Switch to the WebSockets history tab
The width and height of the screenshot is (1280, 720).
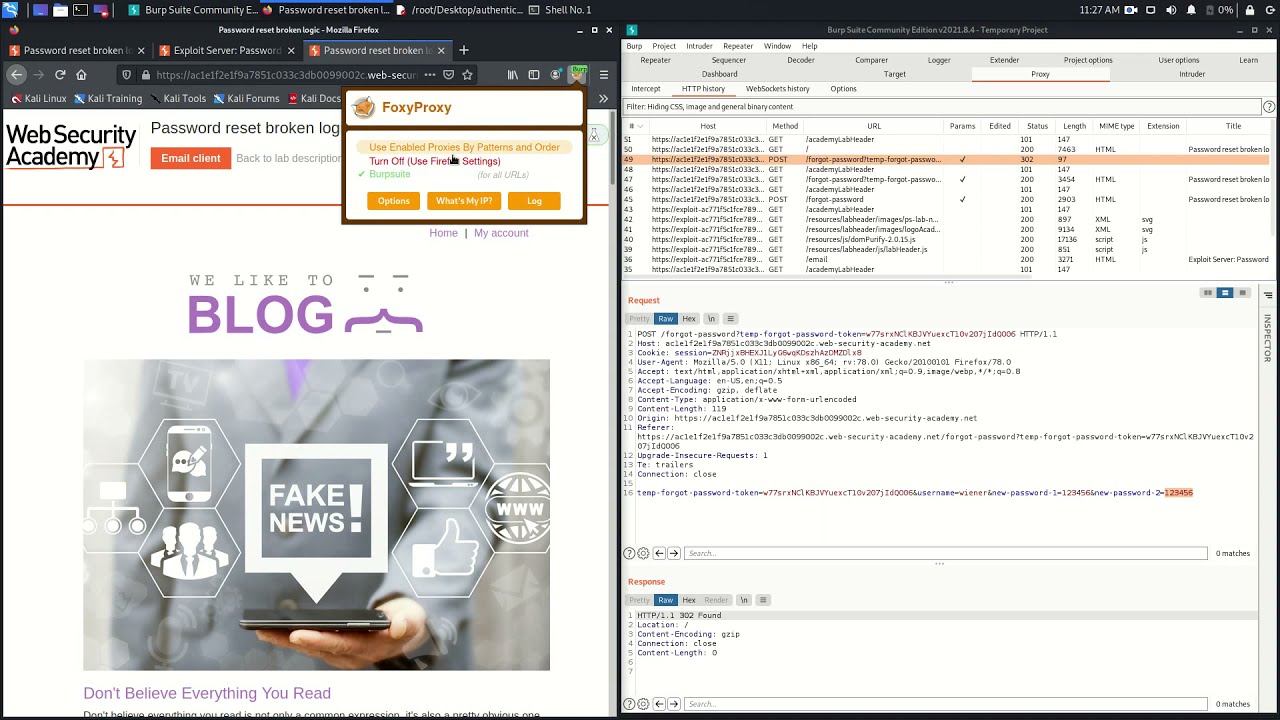pyautogui.click(x=777, y=89)
